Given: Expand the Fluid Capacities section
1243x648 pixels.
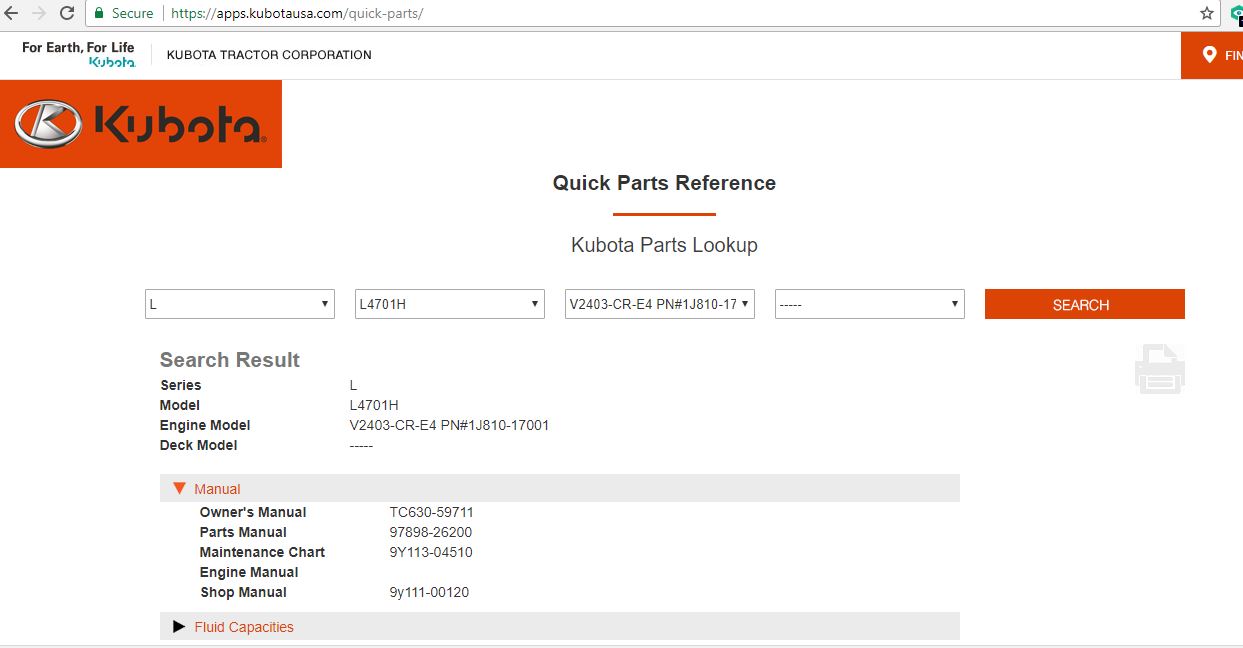Looking at the screenshot, I should pyautogui.click(x=560, y=626).
